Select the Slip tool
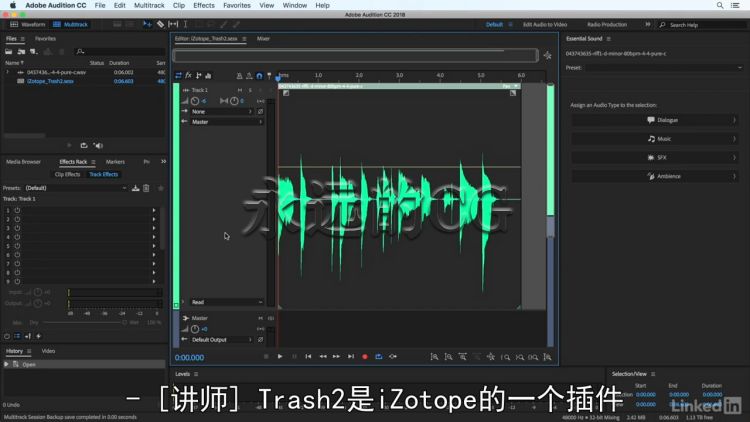 point(173,24)
